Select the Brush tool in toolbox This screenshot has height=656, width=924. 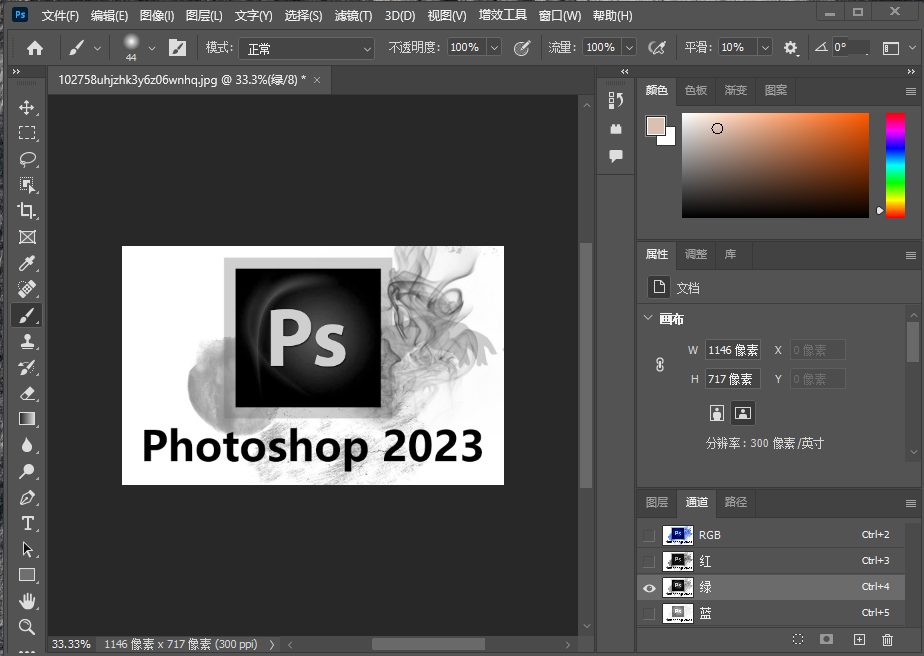pyautogui.click(x=27, y=315)
